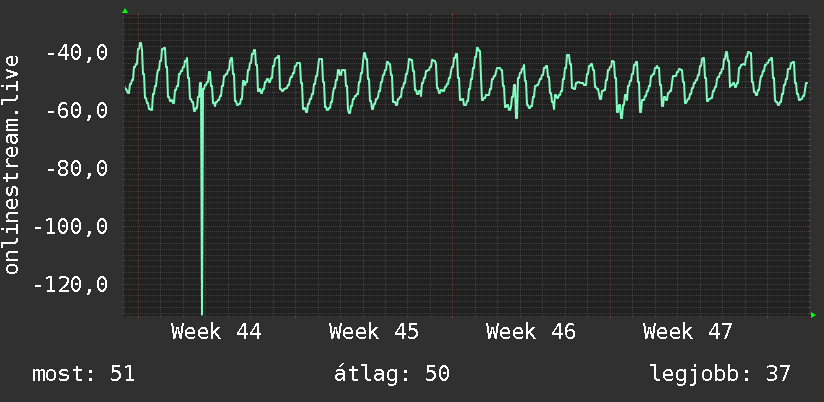Click the '-100,0' y-axis value
This screenshot has width=824, height=402.
pyautogui.click(x=70, y=227)
